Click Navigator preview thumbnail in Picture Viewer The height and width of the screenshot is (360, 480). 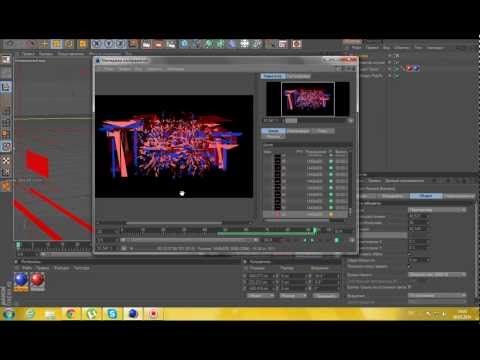[308, 99]
